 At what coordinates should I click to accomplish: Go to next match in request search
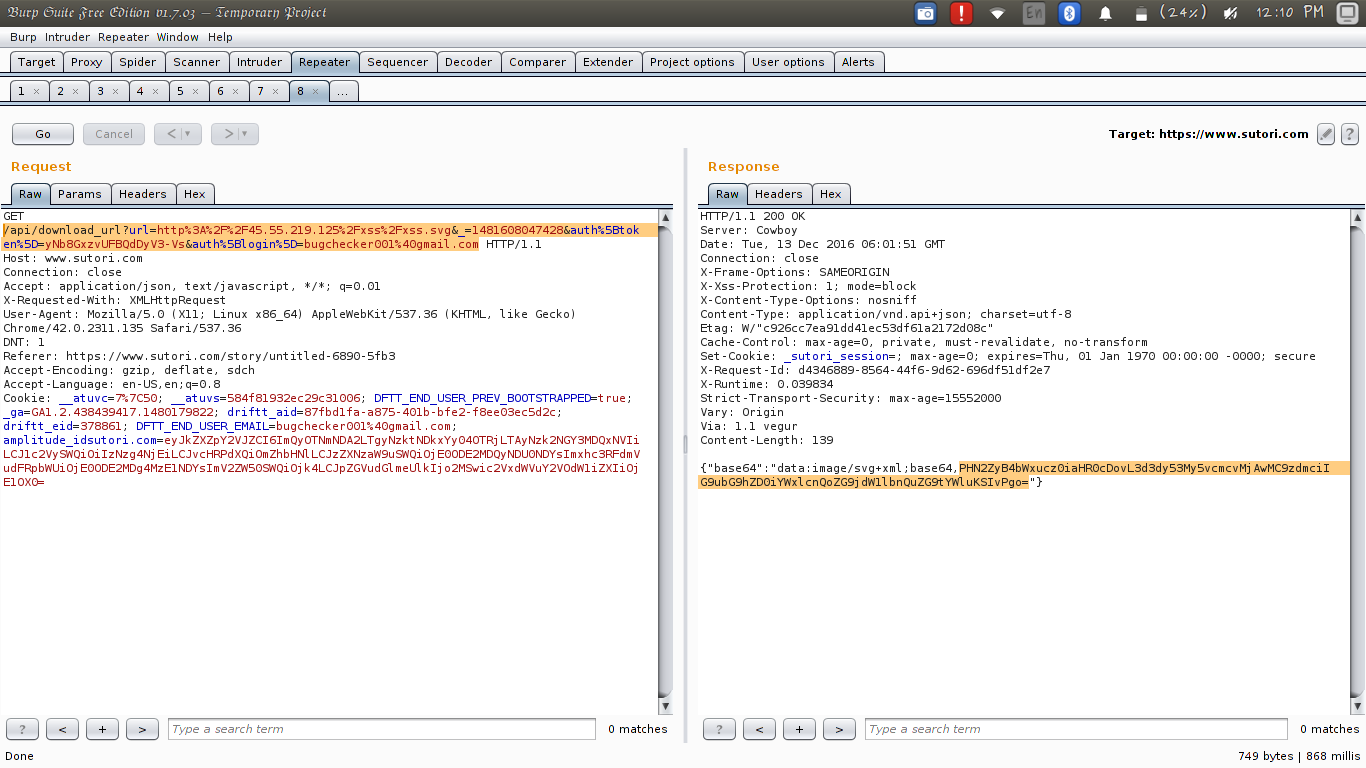(x=142, y=729)
